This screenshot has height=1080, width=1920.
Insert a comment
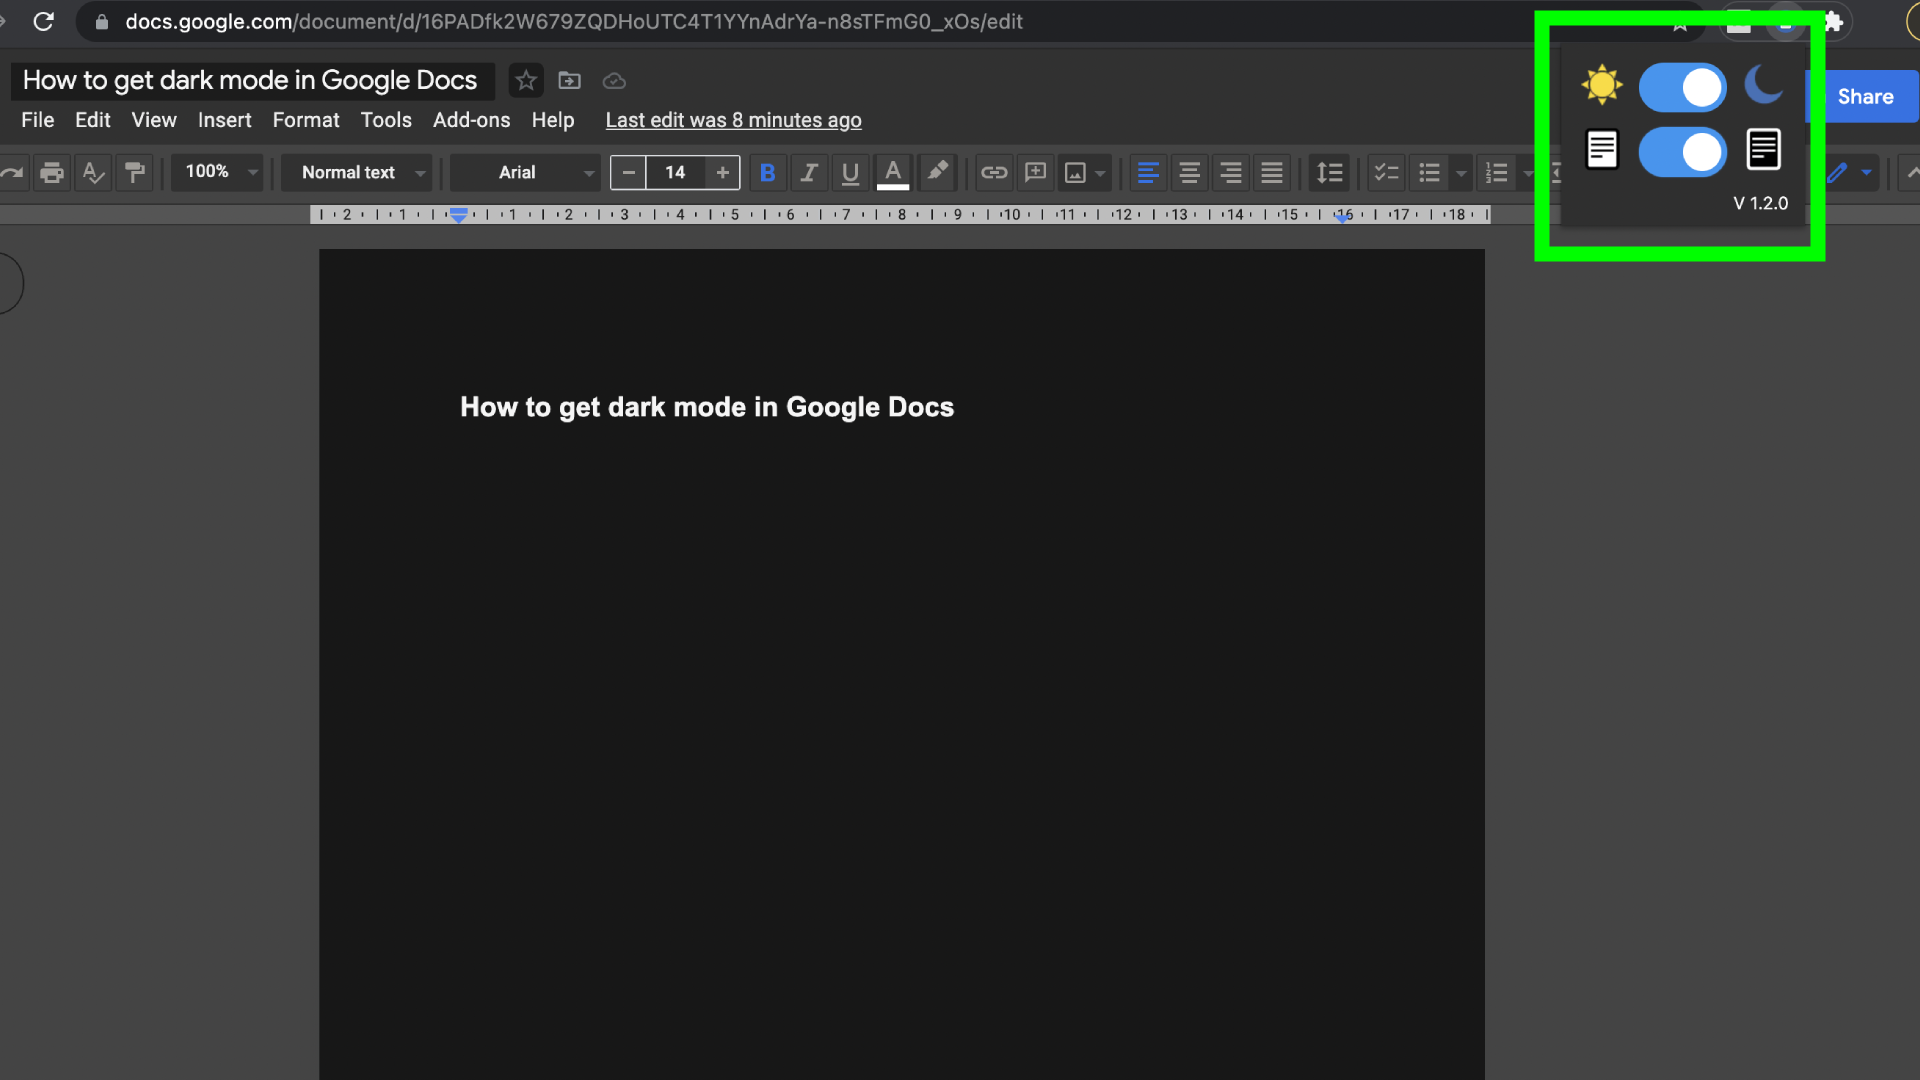[x=1035, y=172]
